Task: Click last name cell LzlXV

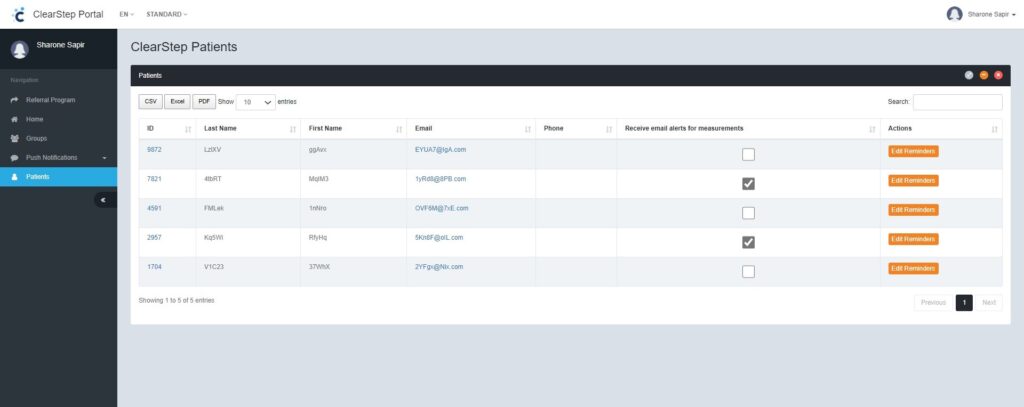Action: click(214, 150)
